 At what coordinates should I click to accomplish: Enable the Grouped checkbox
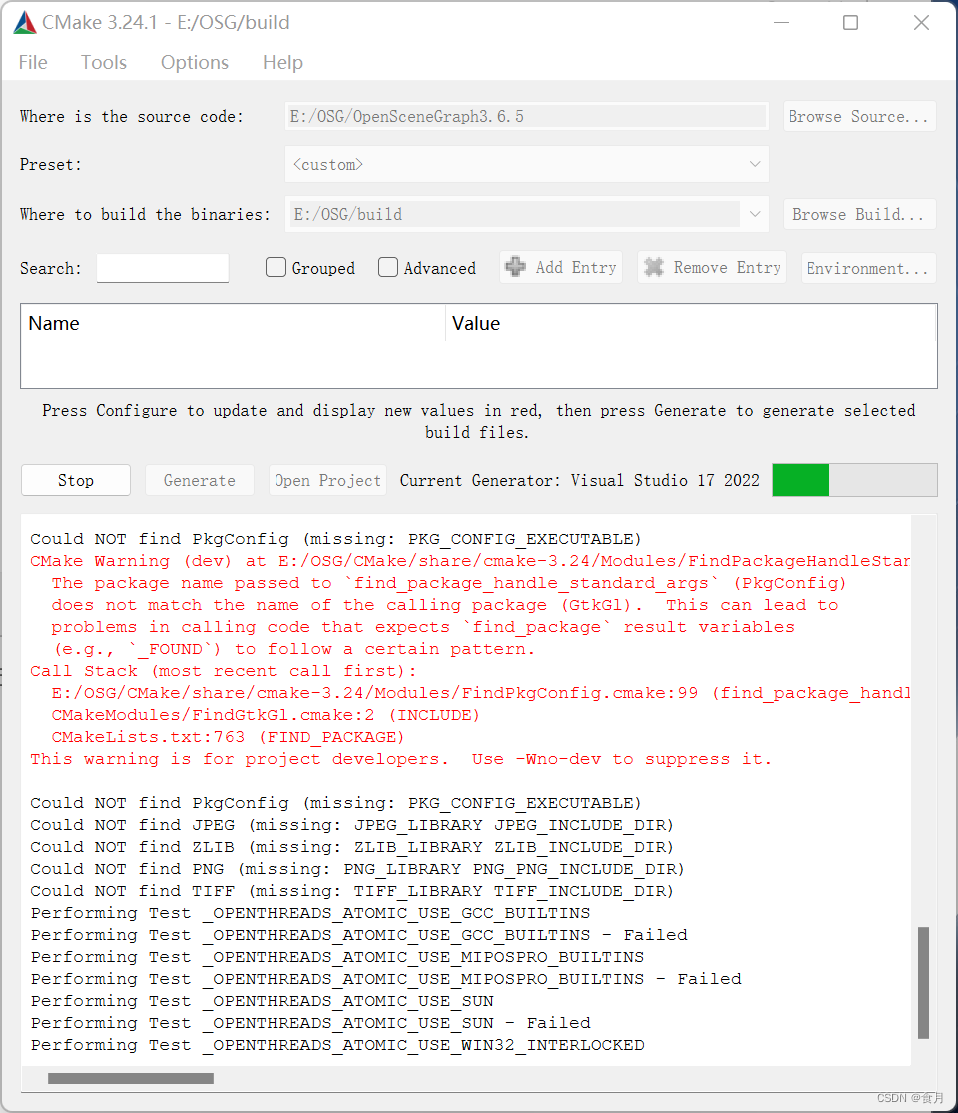pos(276,267)
